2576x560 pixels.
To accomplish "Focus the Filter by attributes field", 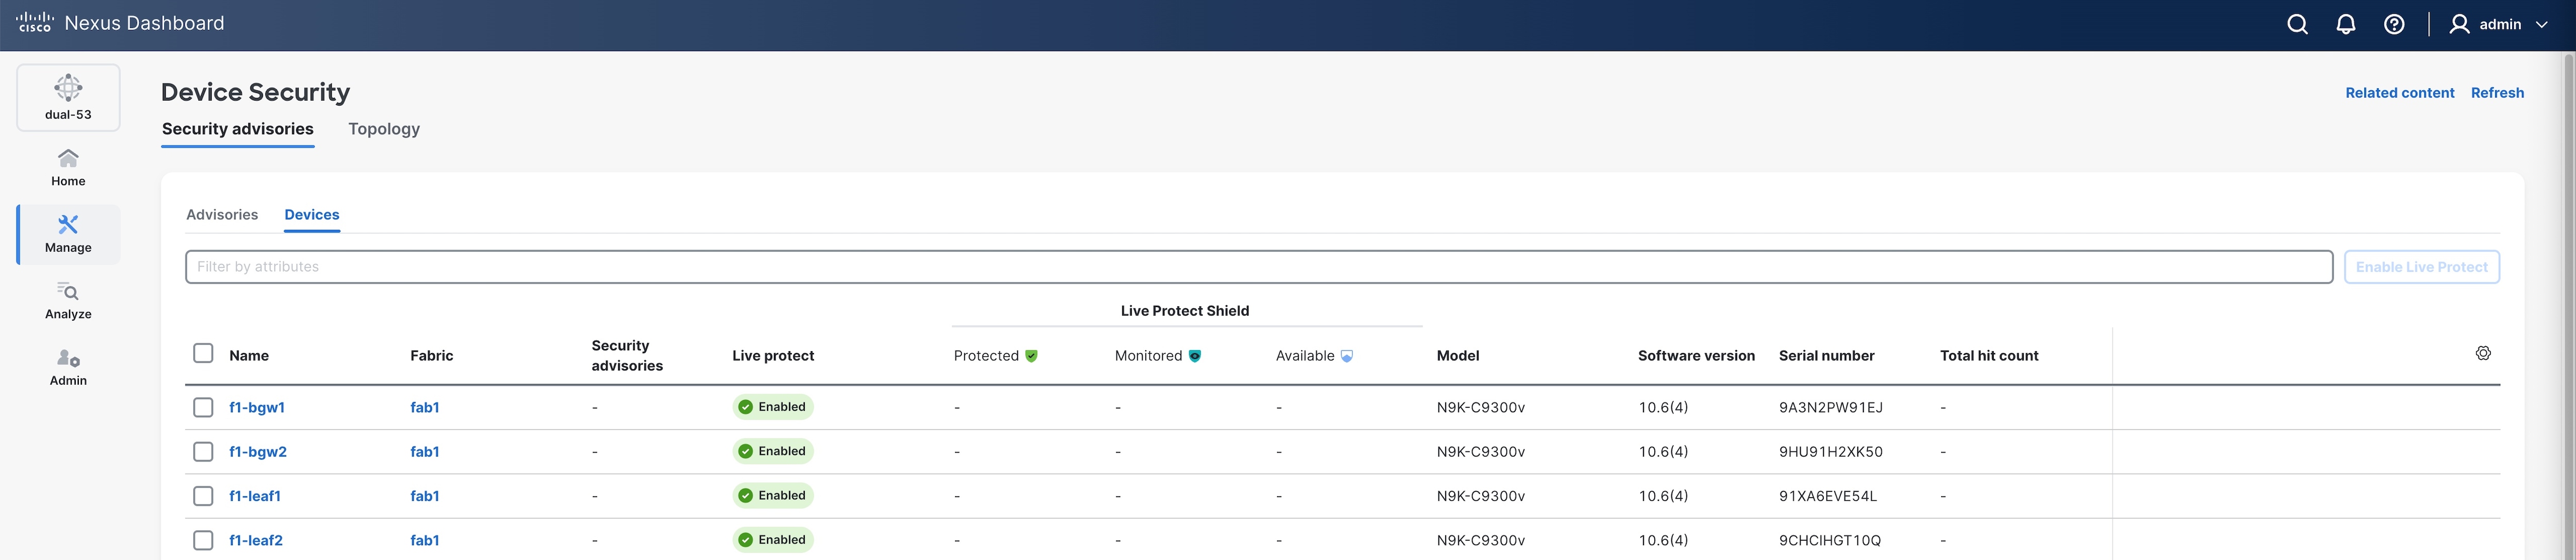I will [x=1259, y=267].
